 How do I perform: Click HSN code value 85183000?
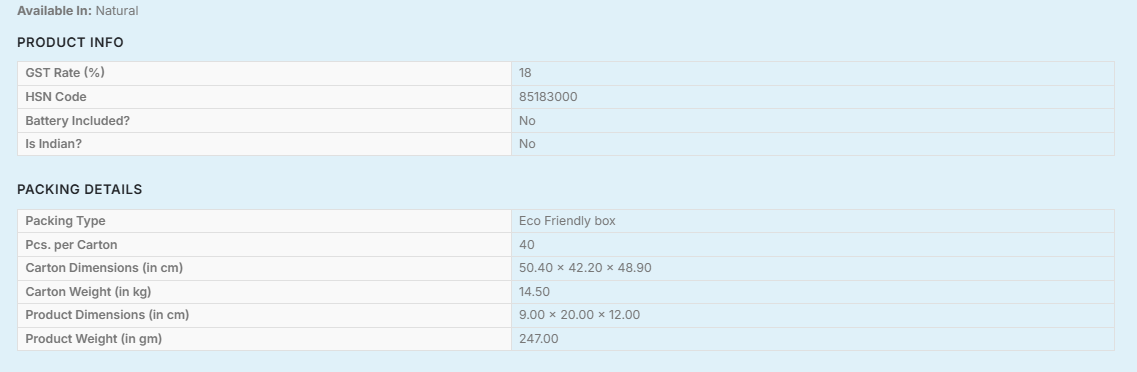[x=548, y=96]
